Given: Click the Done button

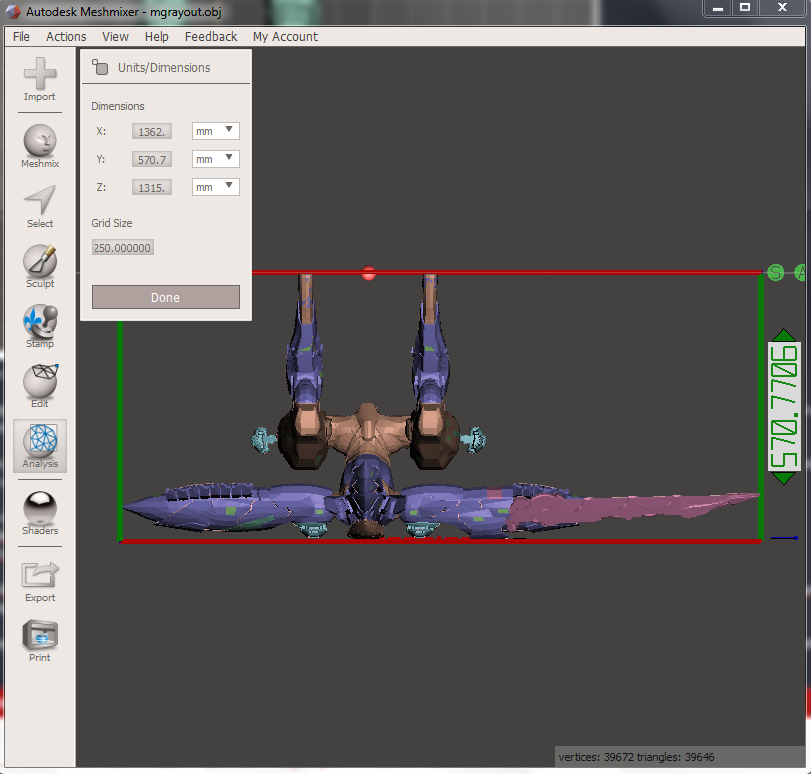Looking at the screenshot, I should tap(166, 297).
